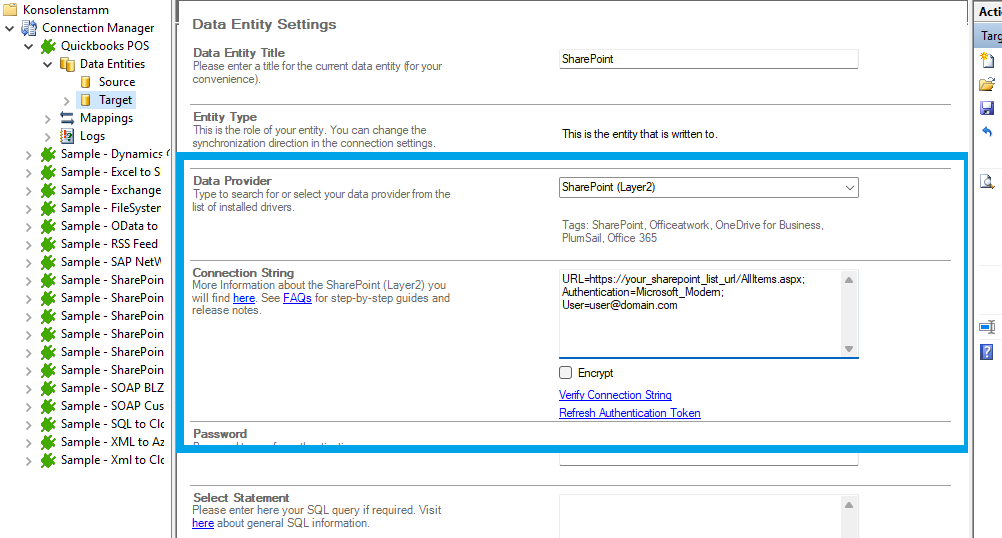Click Connection String scrollbar down arrow

click(x=849, y=349)
